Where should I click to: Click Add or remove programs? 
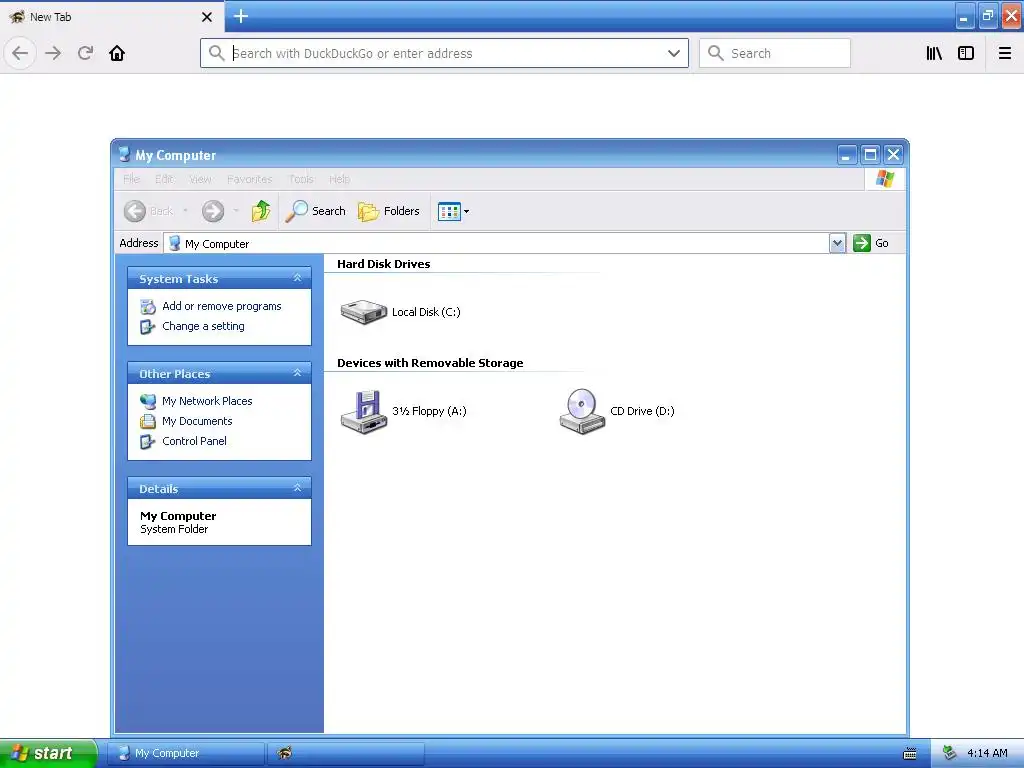221,306
